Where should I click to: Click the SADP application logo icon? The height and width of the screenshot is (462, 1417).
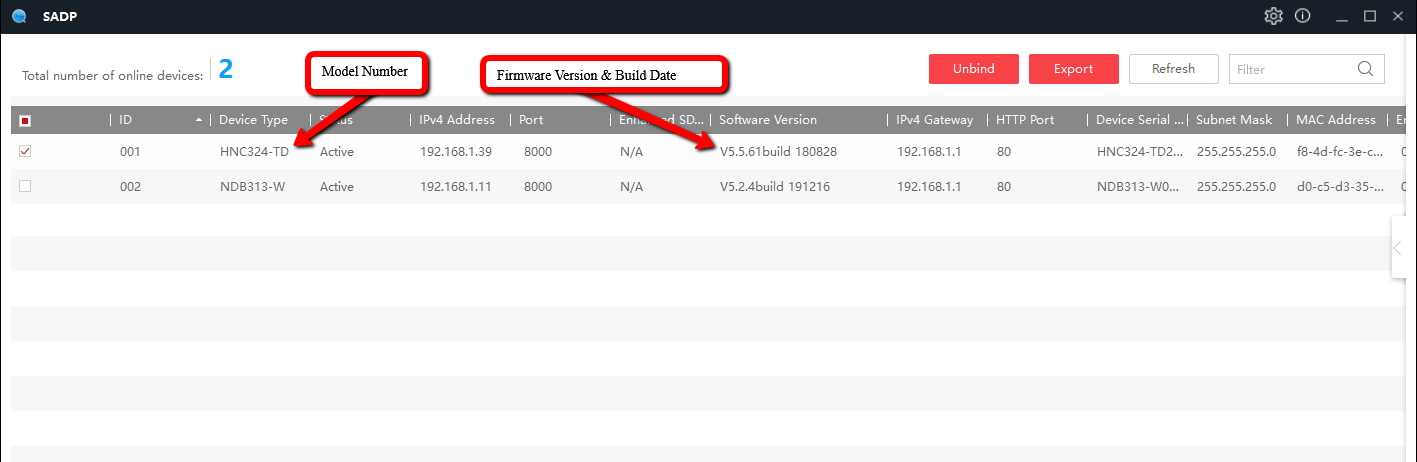coord(19,16)
